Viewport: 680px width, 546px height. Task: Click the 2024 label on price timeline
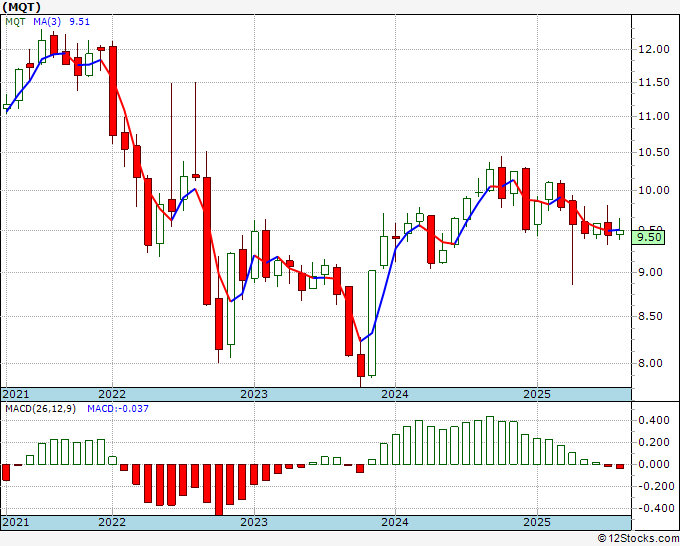pos(395,394)
